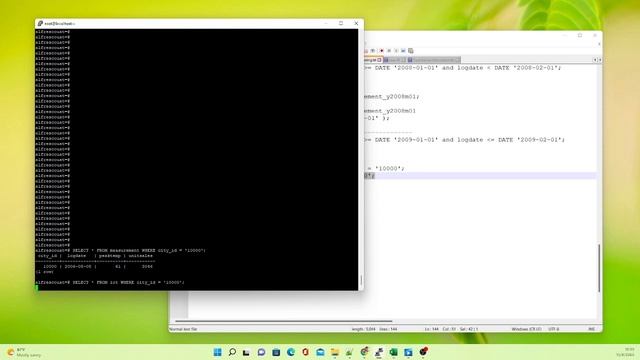Click the highlighted current line in Notepad++
The width and height of the screenshot is (640, 360).
click(480, 176)
